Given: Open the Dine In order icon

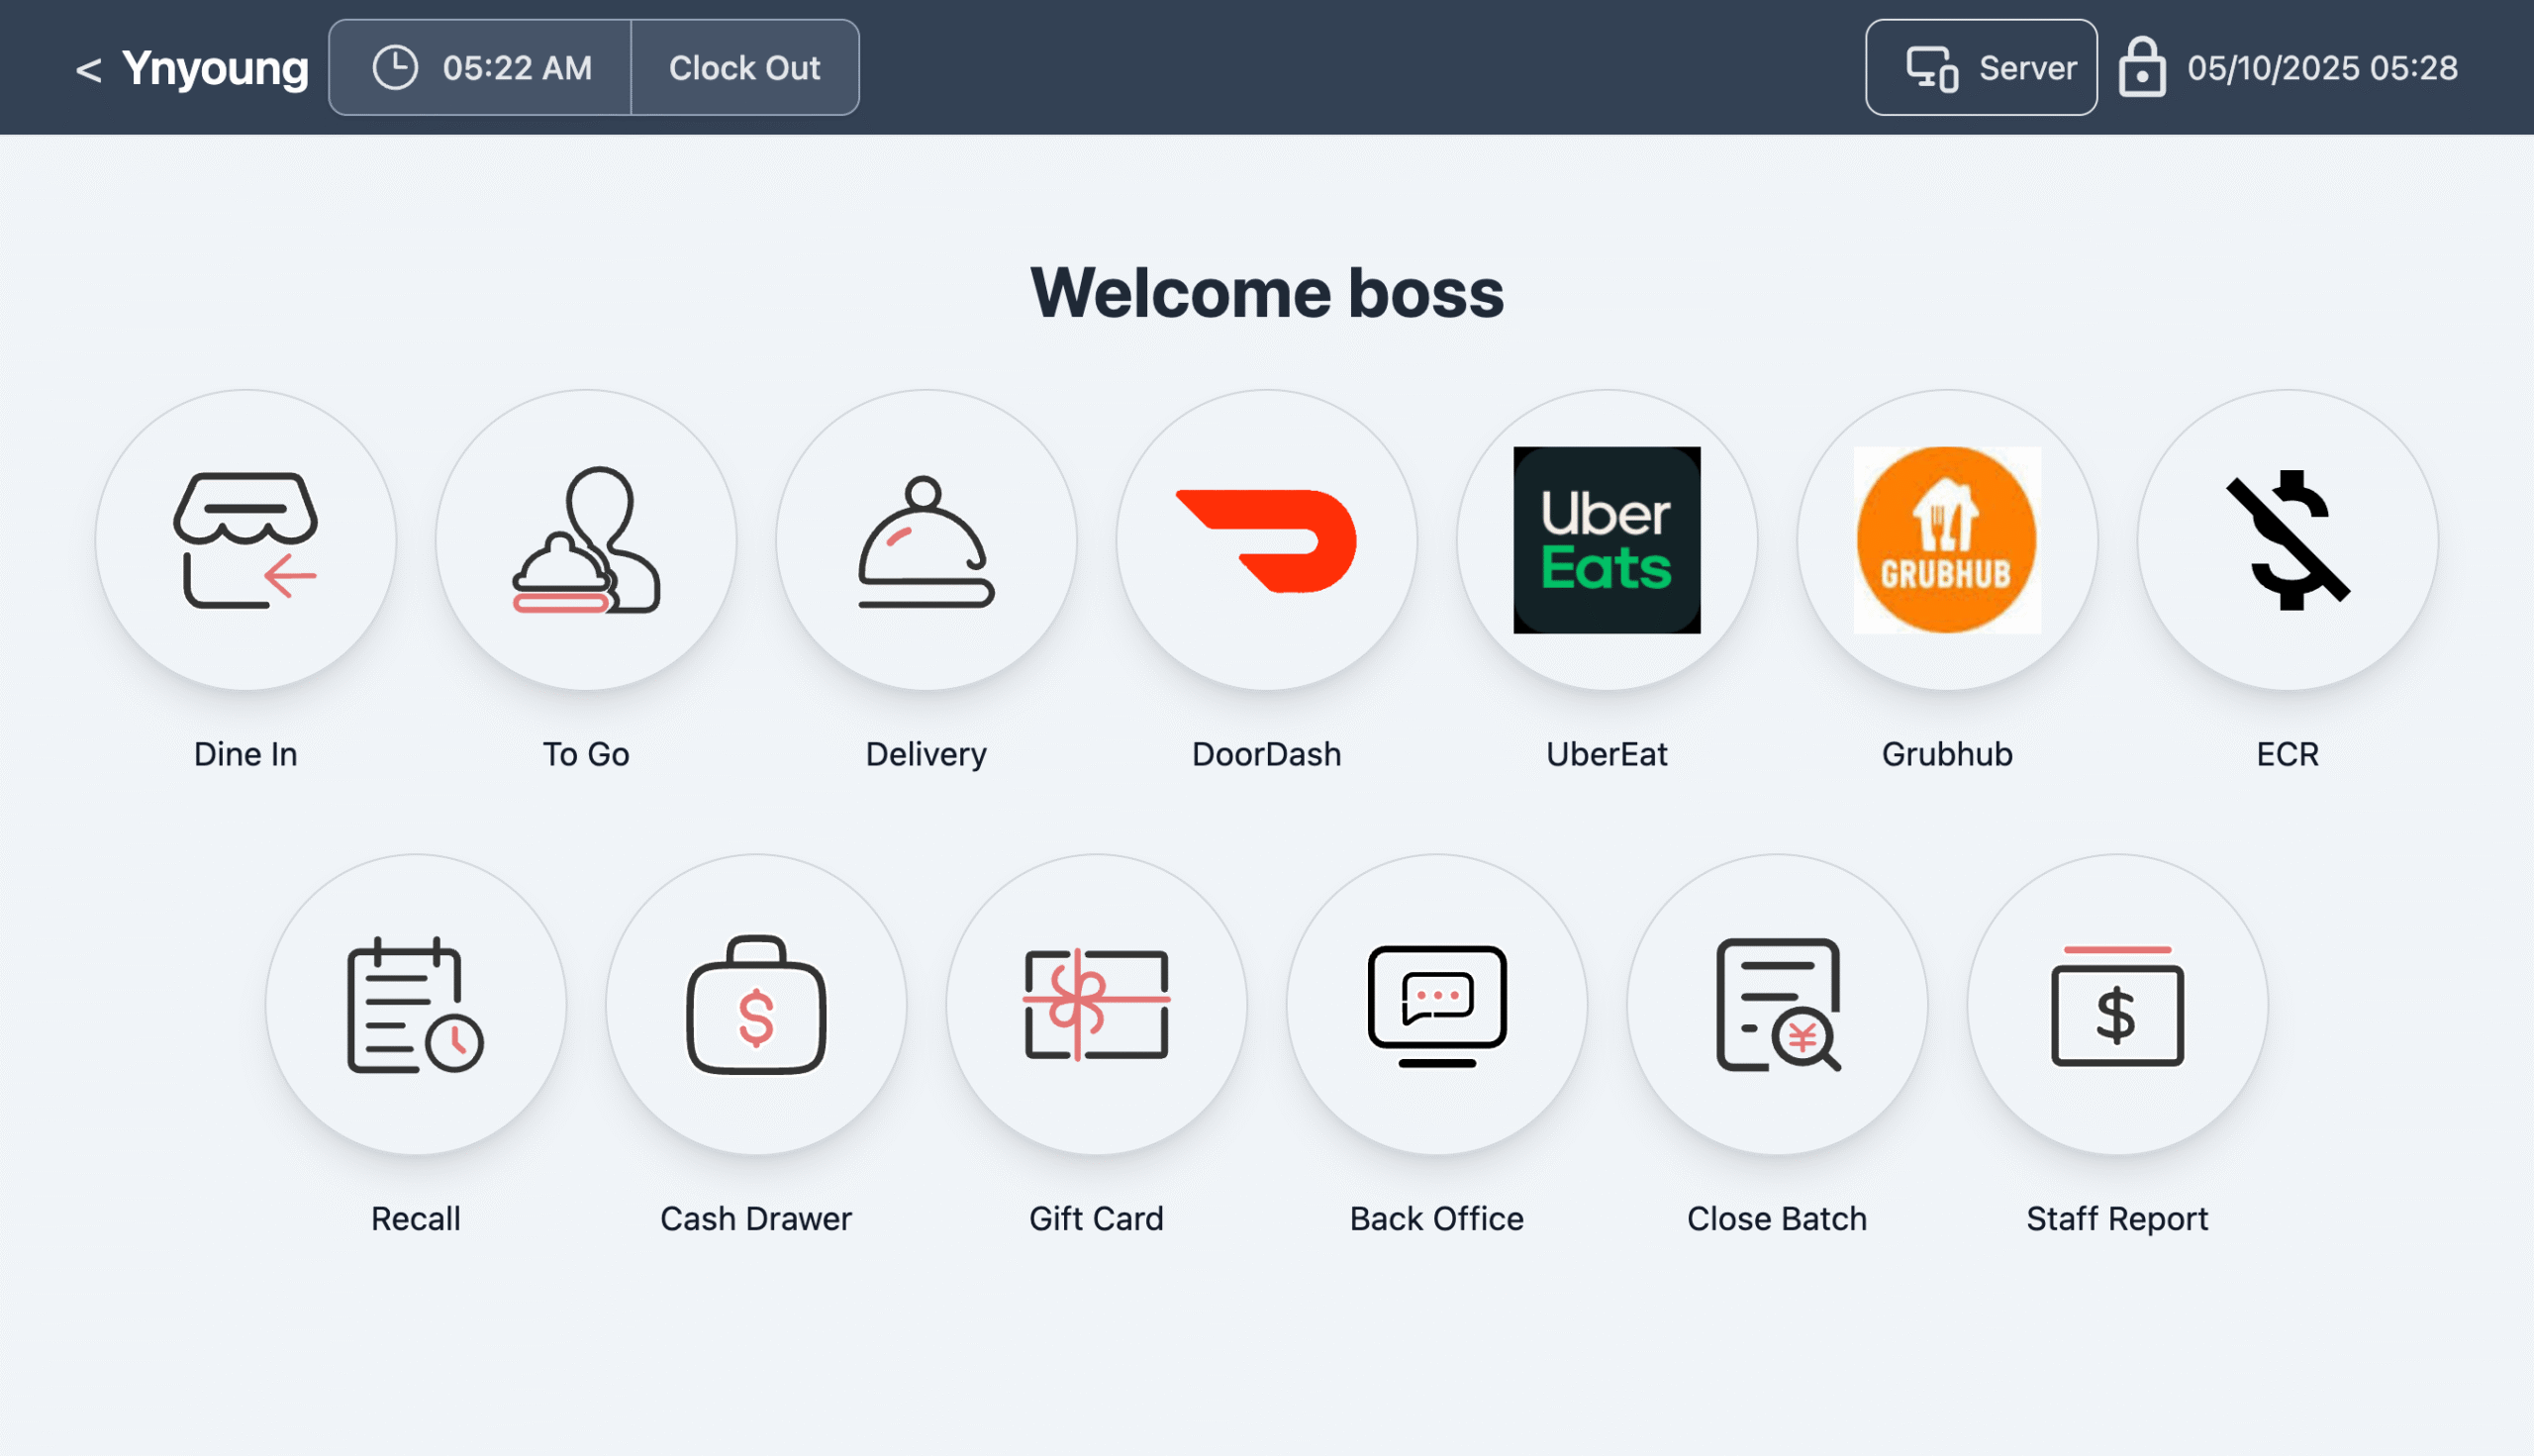Looking at the screenshot, I should click(x=246, y=540).
